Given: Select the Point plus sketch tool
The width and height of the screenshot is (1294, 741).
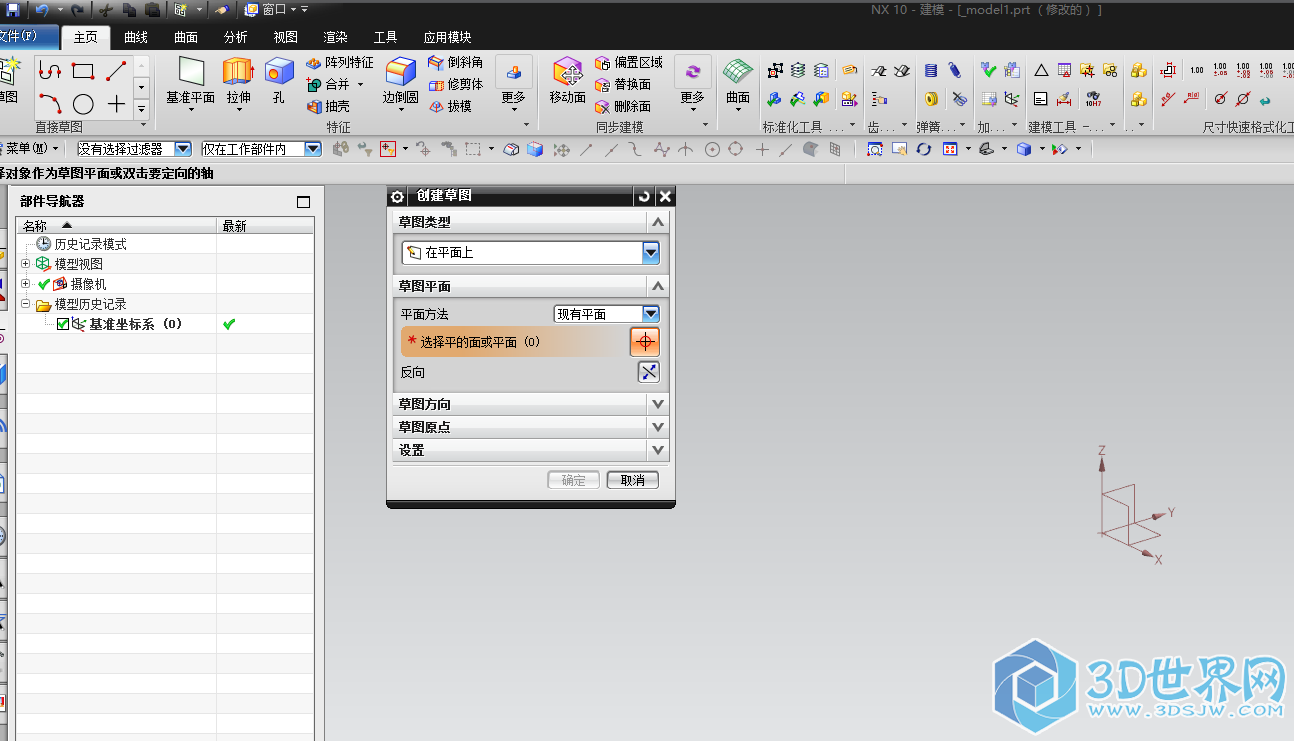Looking at the screenshot, I should (x=116, y=104).
